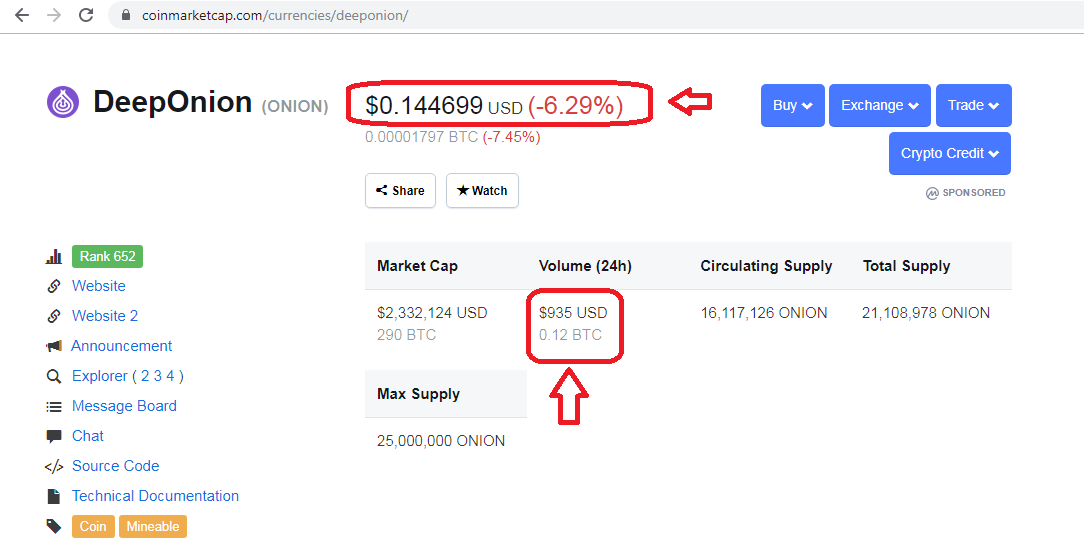Open the Source Code link
This screenshot has height=555, width=1084.
[115, 467]
